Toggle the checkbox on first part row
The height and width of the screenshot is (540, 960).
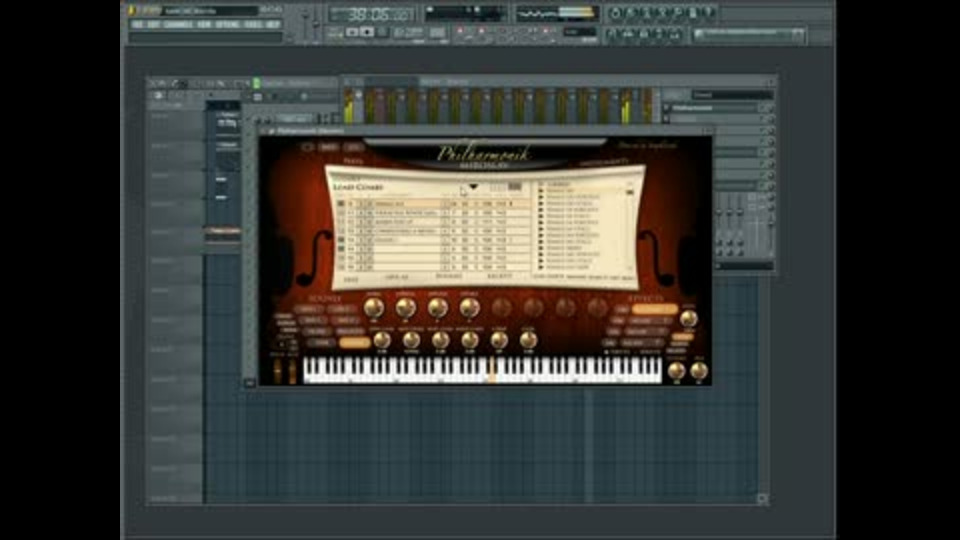tap(341, 204)
